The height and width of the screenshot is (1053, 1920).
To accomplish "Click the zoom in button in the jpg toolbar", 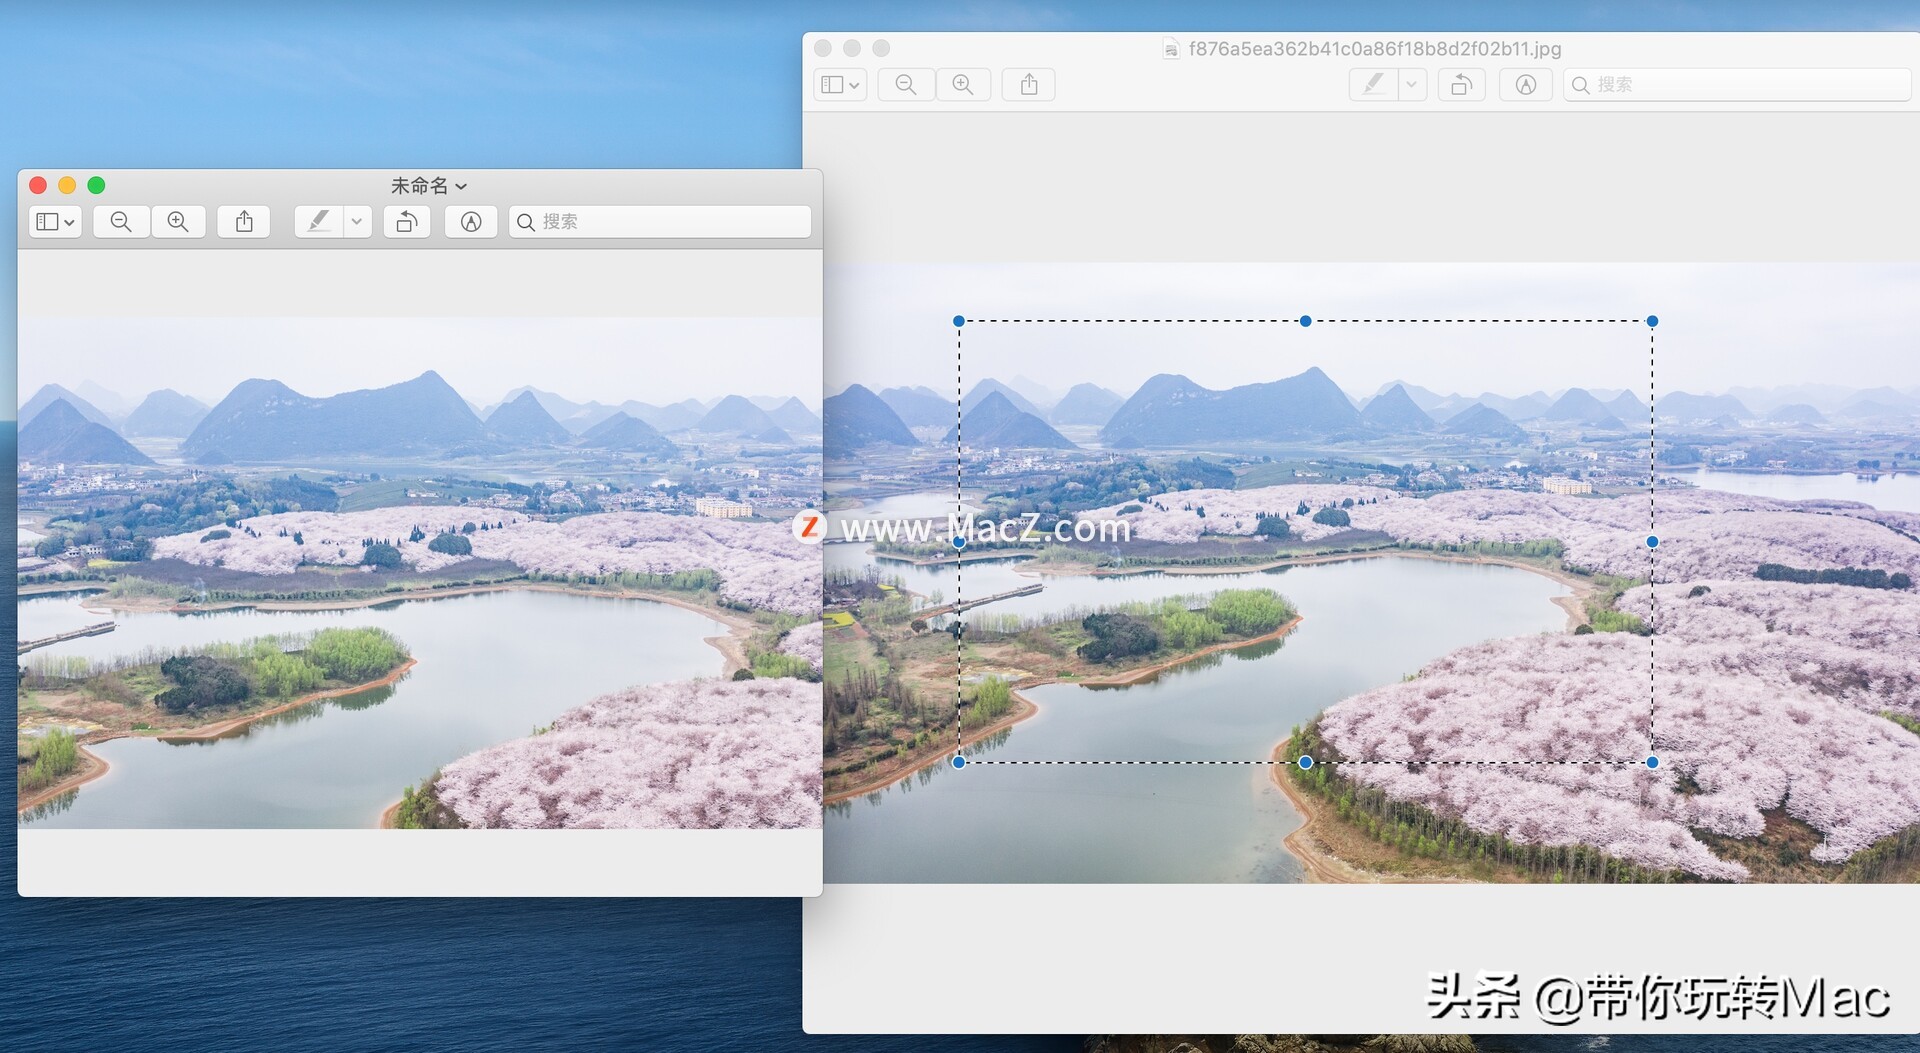I will pos(963,84).
